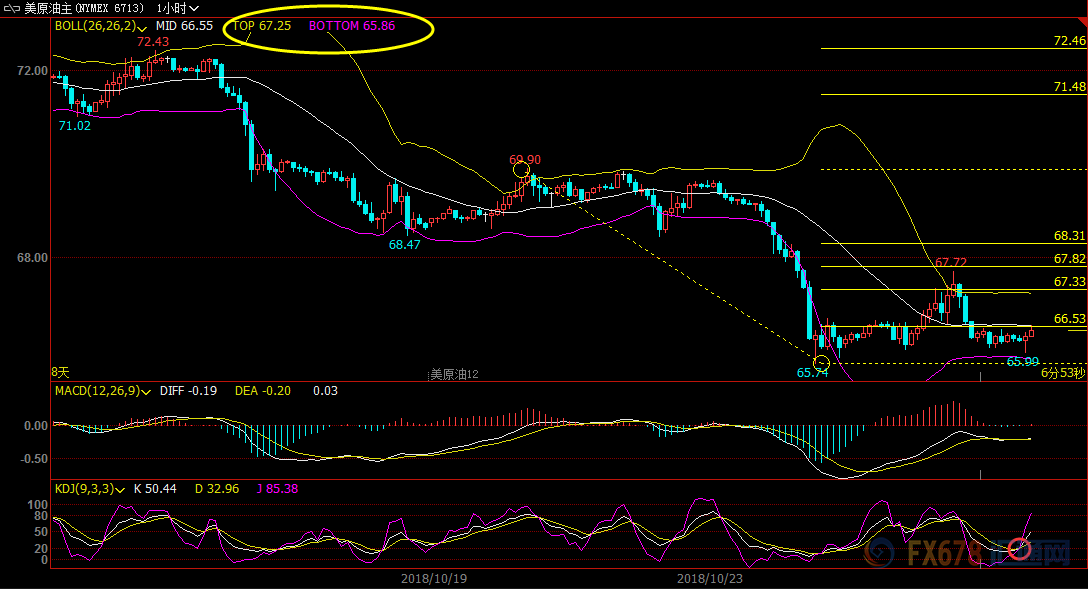Image resolution: width=1088 pixels, height=589 pixels.
Task: Click the BOLL(26,26,2) indicator label
Action: [96, 26]
